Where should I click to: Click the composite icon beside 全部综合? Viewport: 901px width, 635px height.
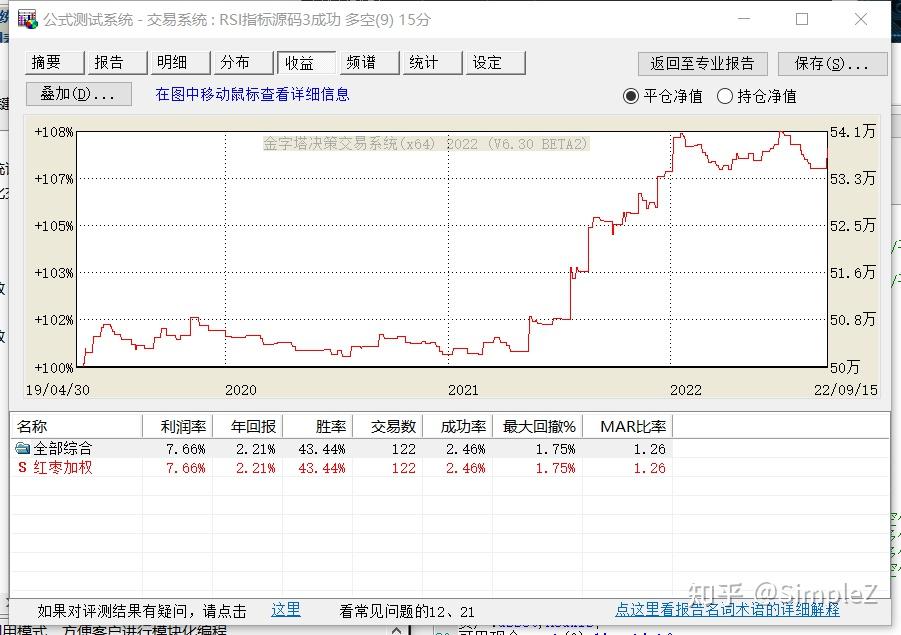[22, 446]
